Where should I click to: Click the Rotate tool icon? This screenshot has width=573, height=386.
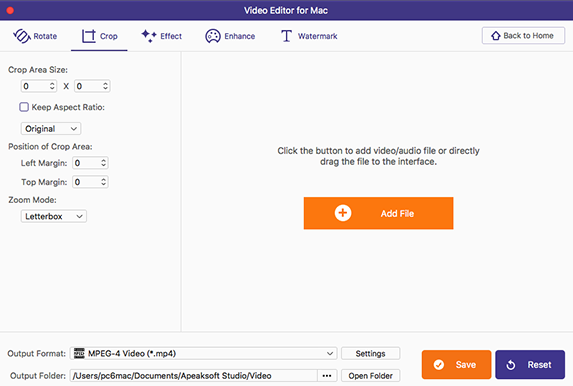(22, 36)
